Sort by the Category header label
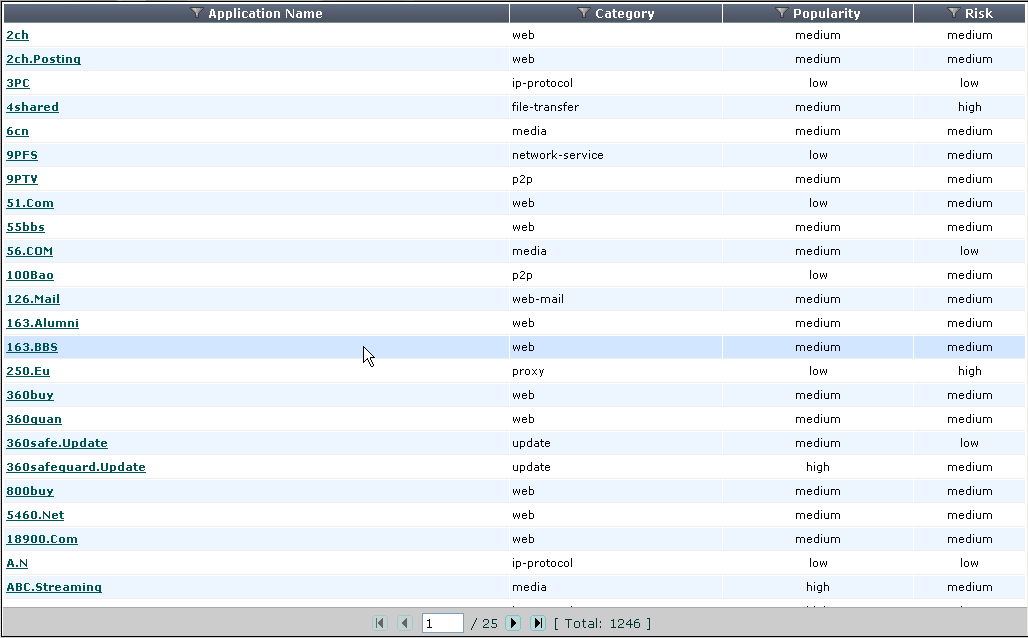 point(624,13)
